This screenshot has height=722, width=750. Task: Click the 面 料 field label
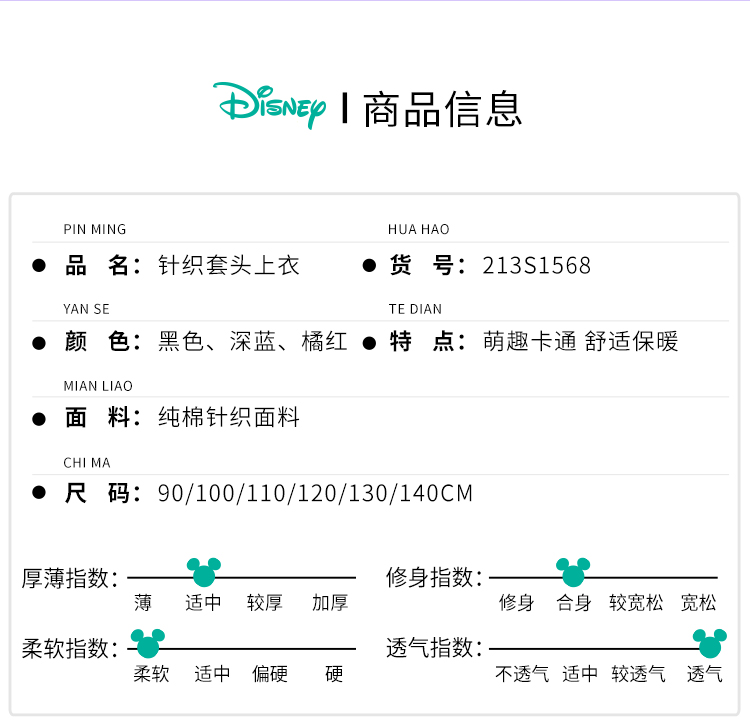tap(103, 417)
